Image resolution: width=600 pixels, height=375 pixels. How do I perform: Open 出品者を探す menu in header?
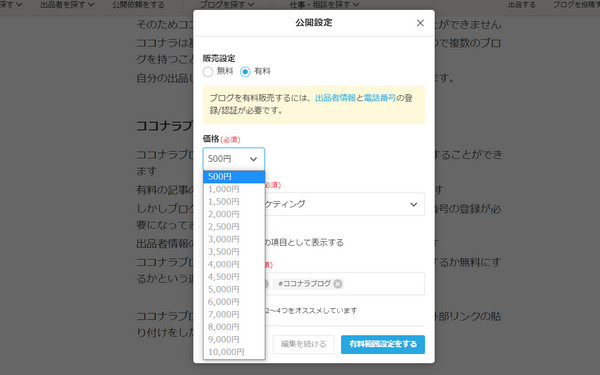[x=67, y=5]
